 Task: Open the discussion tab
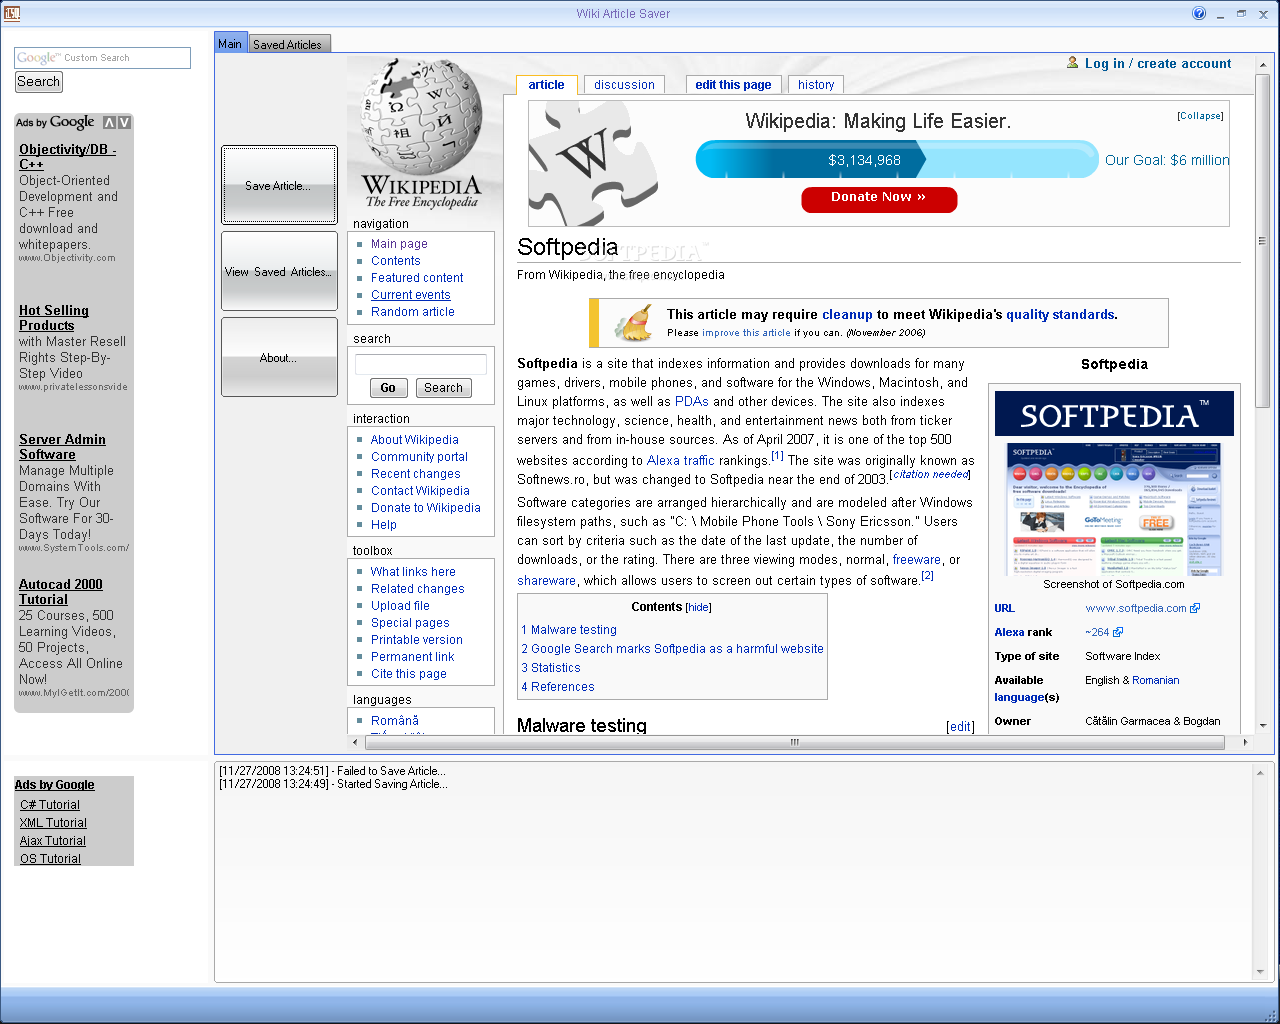(624, 85)
